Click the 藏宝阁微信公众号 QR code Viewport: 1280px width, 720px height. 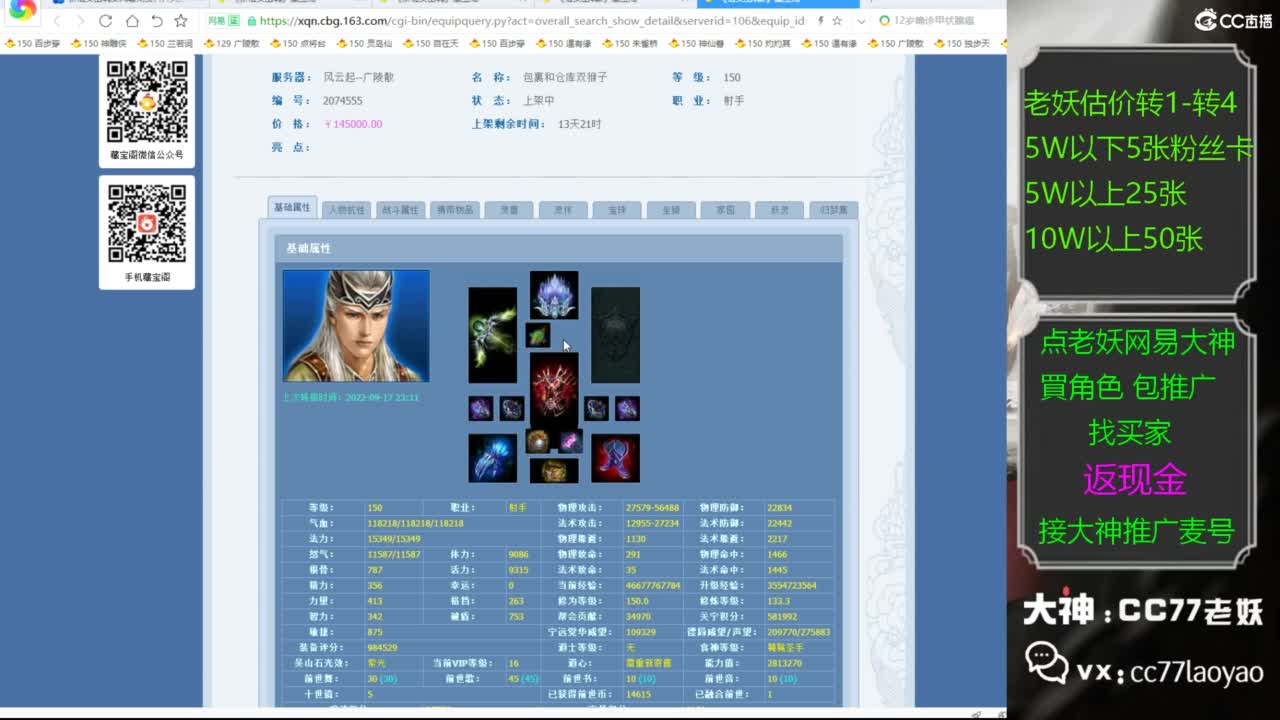coord(147,102)
